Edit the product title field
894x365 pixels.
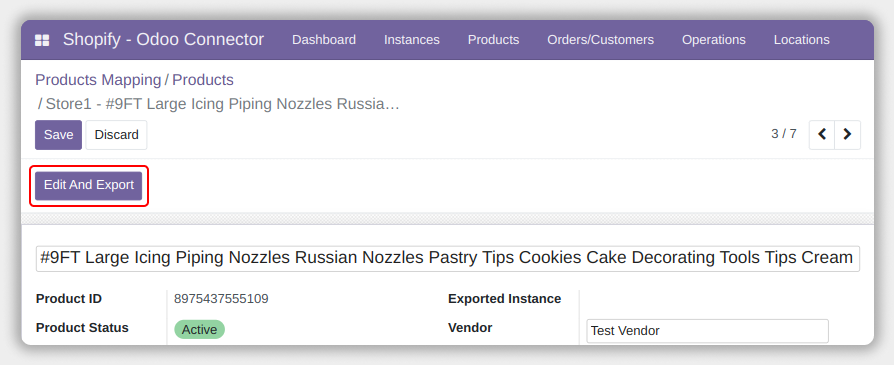[448, 258]
